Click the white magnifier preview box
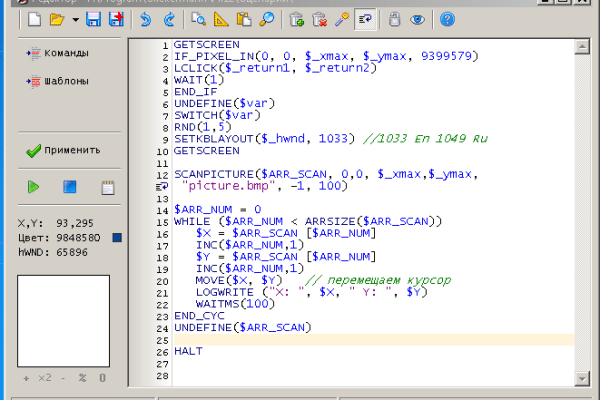 (64, 321)
